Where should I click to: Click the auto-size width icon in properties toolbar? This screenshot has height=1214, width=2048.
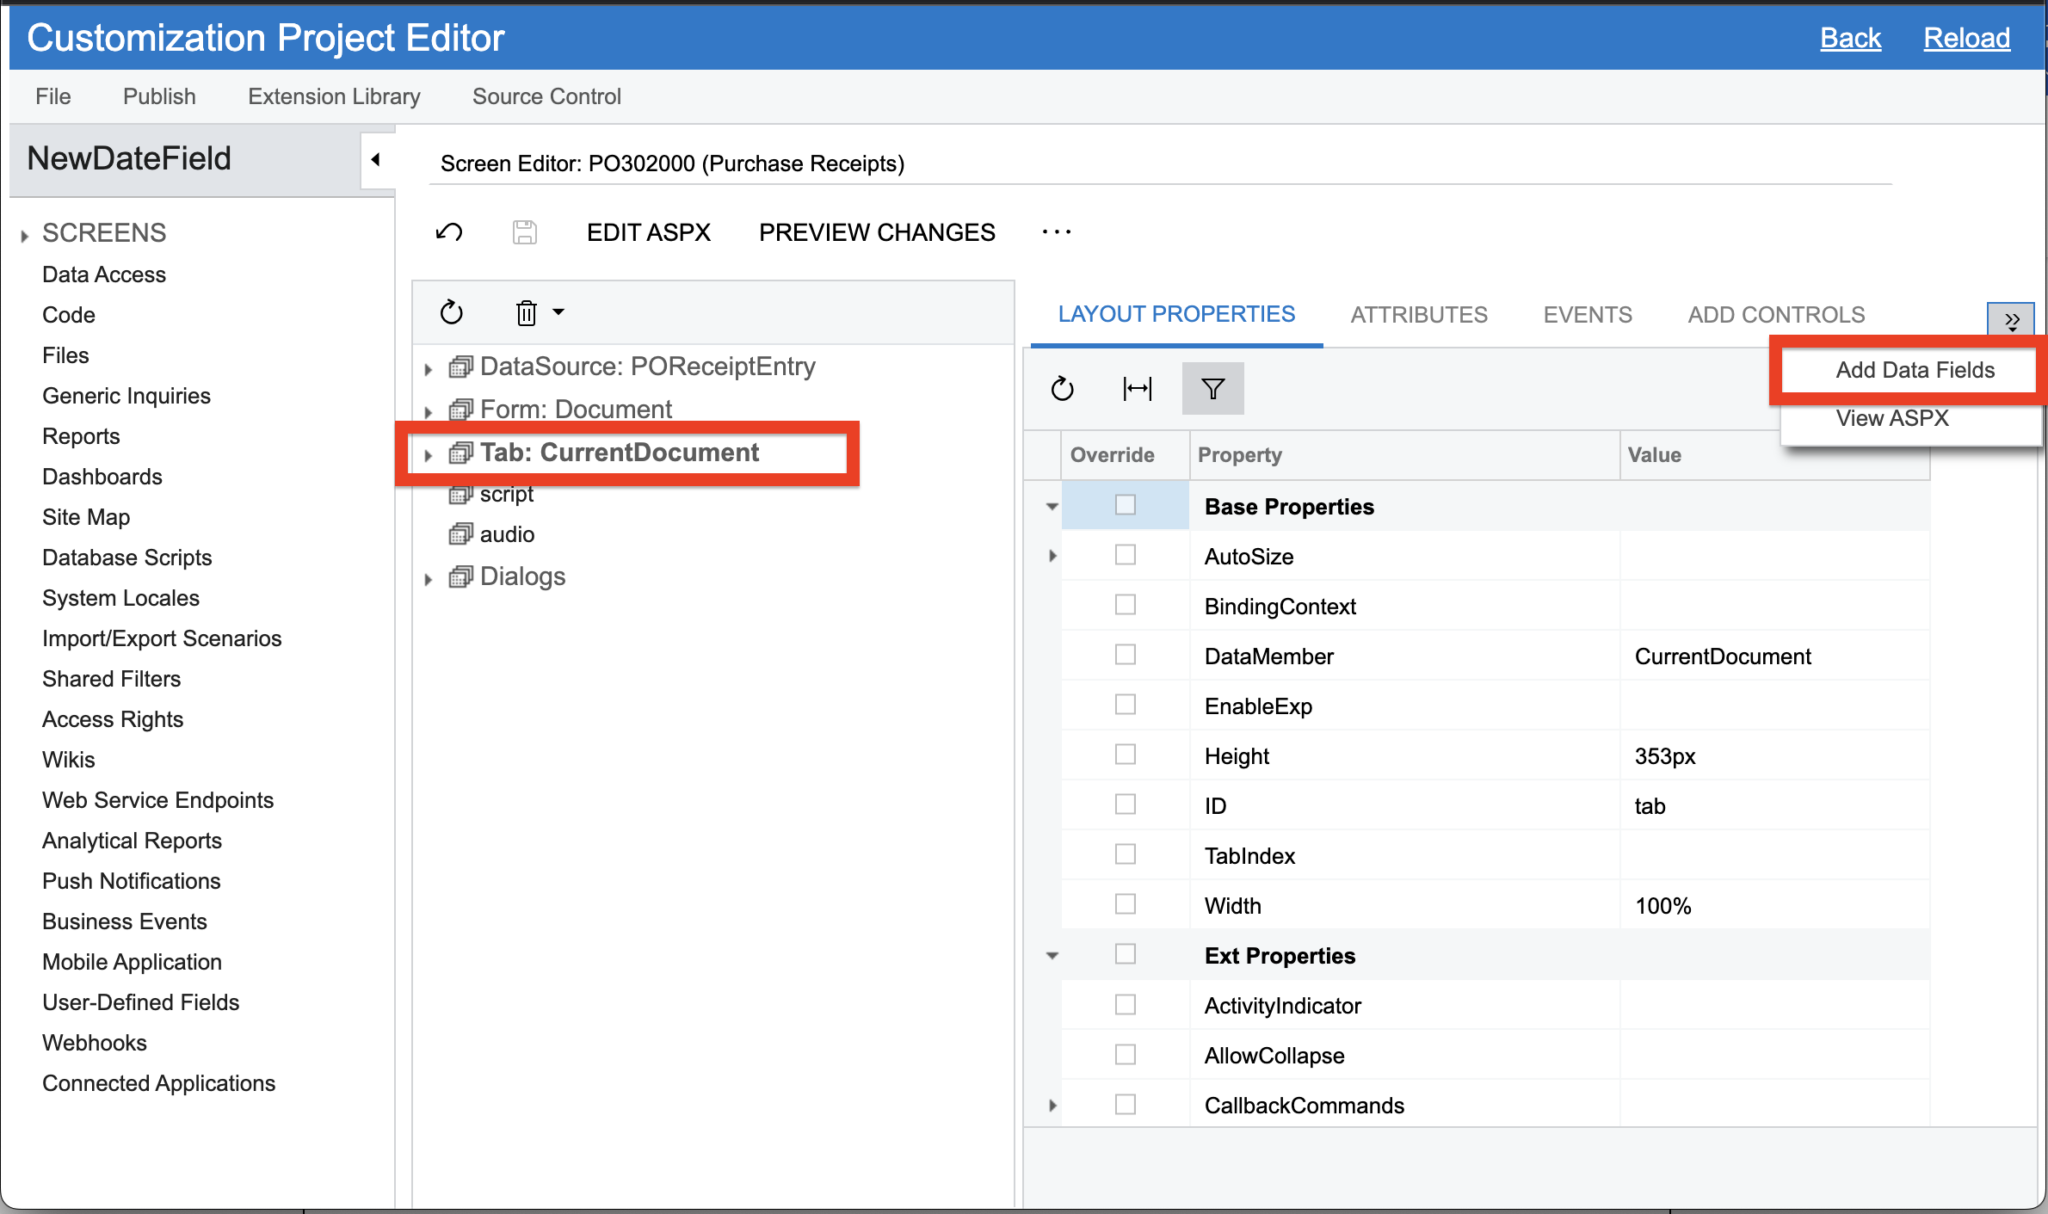[1137, 388]
